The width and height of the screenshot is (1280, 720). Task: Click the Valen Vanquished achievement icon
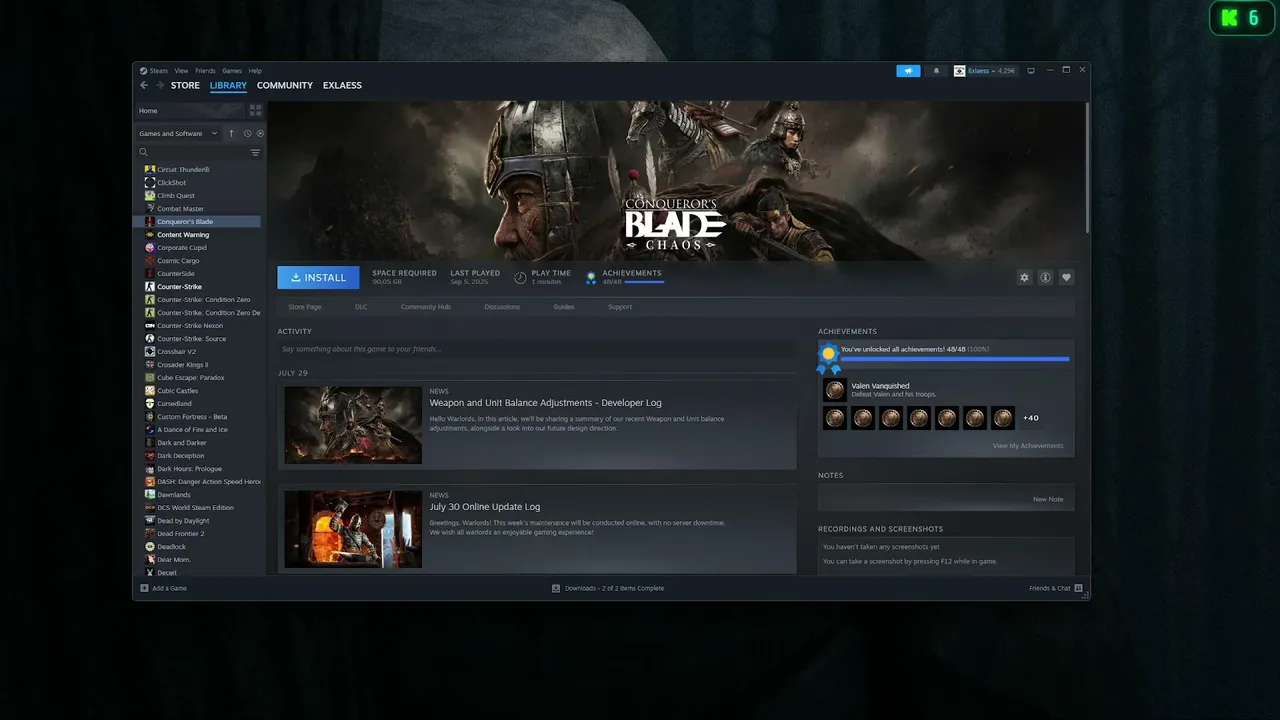834,390
